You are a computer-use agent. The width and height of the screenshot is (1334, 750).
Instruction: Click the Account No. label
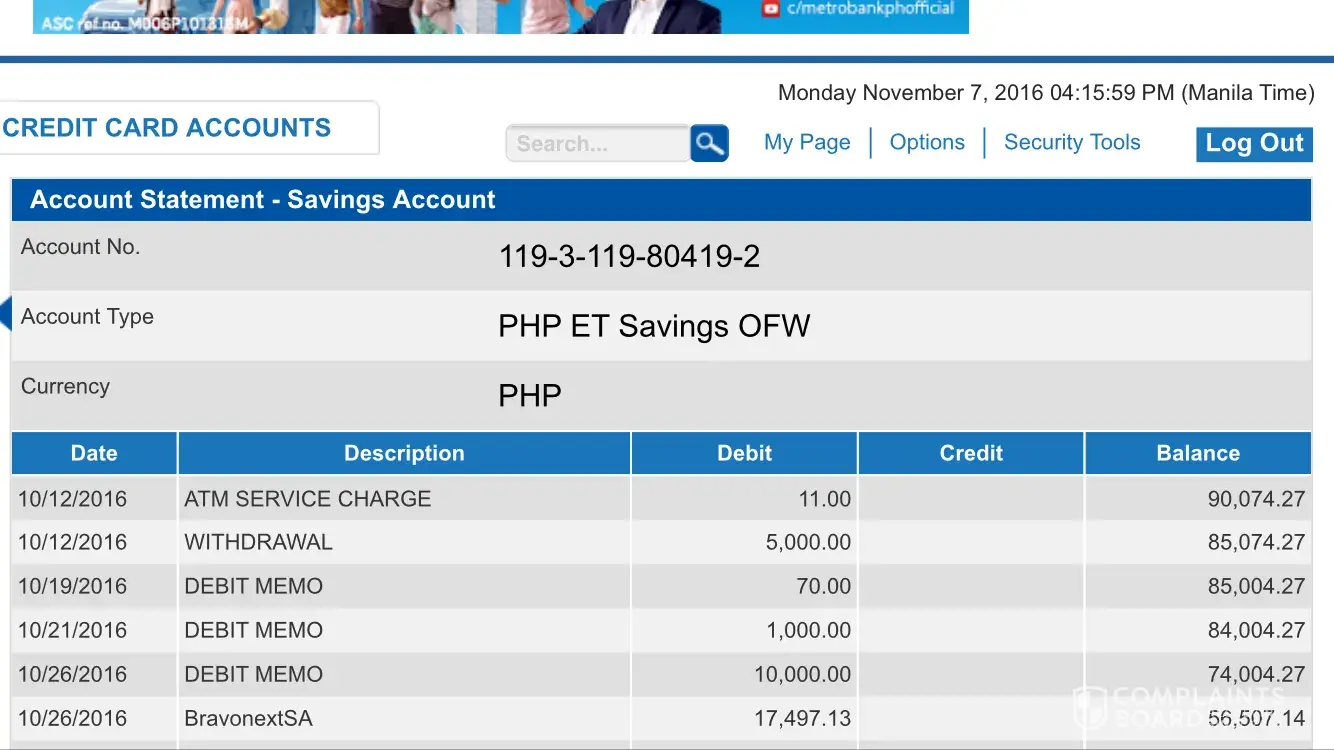point(80,247)
